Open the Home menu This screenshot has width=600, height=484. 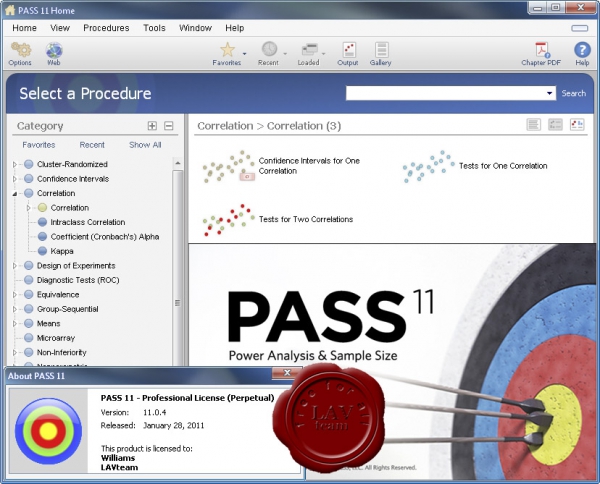[x=24, y=28]
